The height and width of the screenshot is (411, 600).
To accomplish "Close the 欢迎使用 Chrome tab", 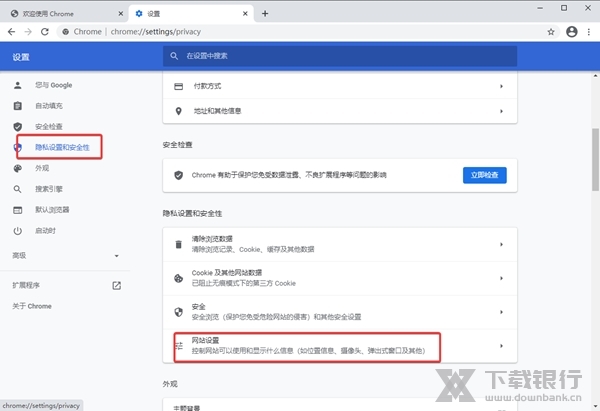I will click(121, 14).
